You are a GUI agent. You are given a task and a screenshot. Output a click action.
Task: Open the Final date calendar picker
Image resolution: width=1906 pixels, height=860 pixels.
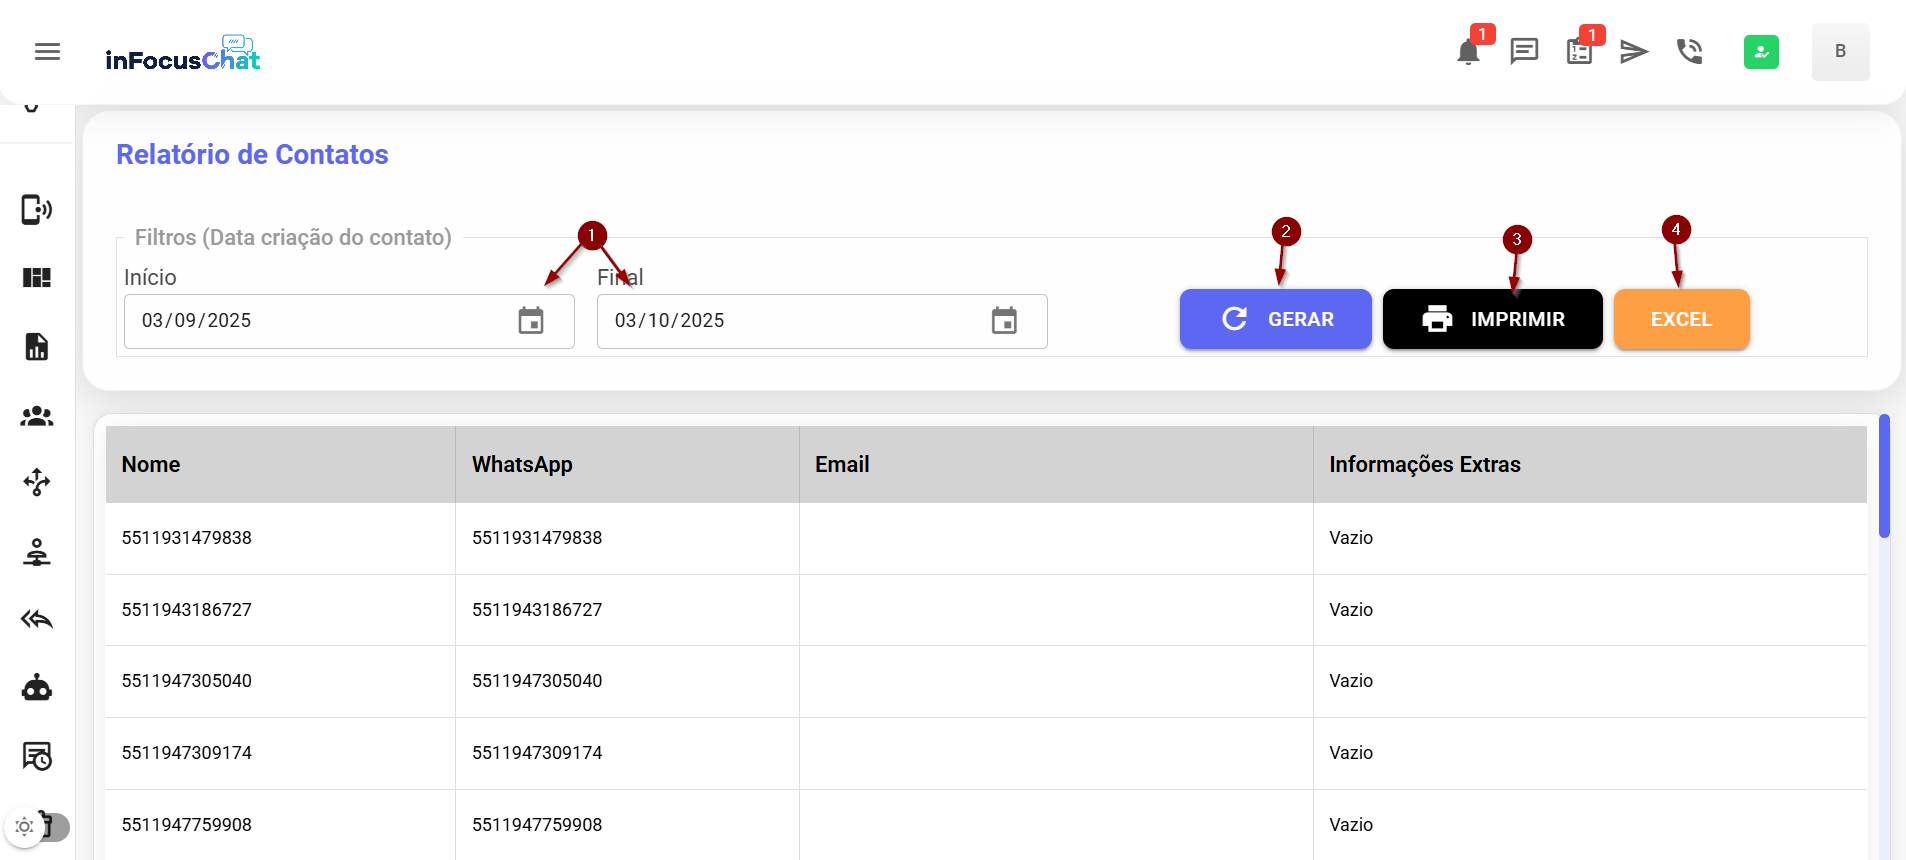pos(1004,321)
